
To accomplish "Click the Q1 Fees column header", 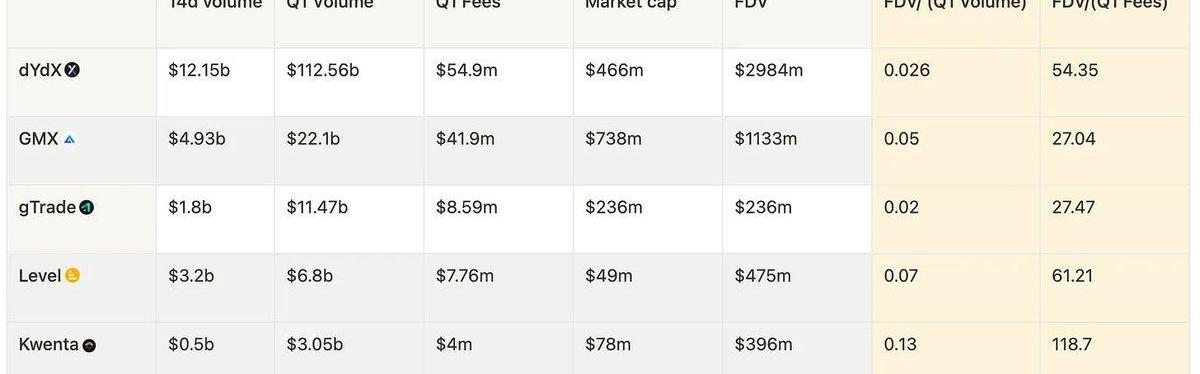I will tap(468, 4).
